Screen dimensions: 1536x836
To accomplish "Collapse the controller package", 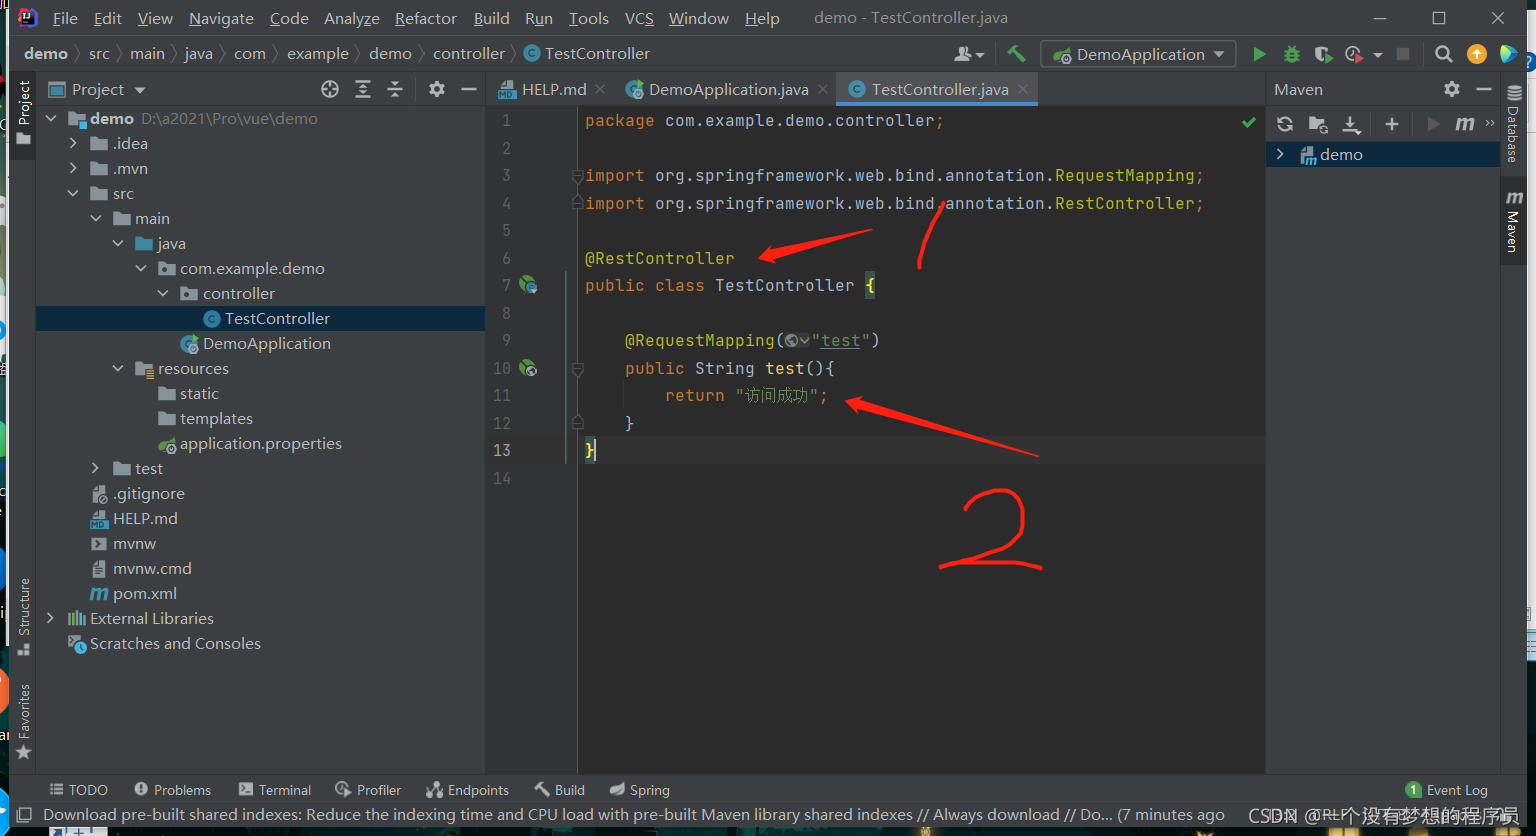I will (x=164, y=293).
